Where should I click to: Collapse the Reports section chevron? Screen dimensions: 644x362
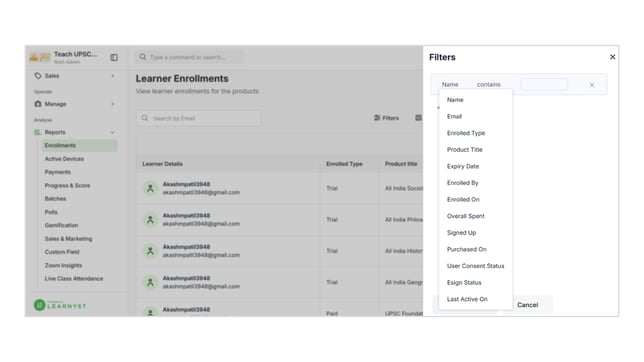coord(113,132)
